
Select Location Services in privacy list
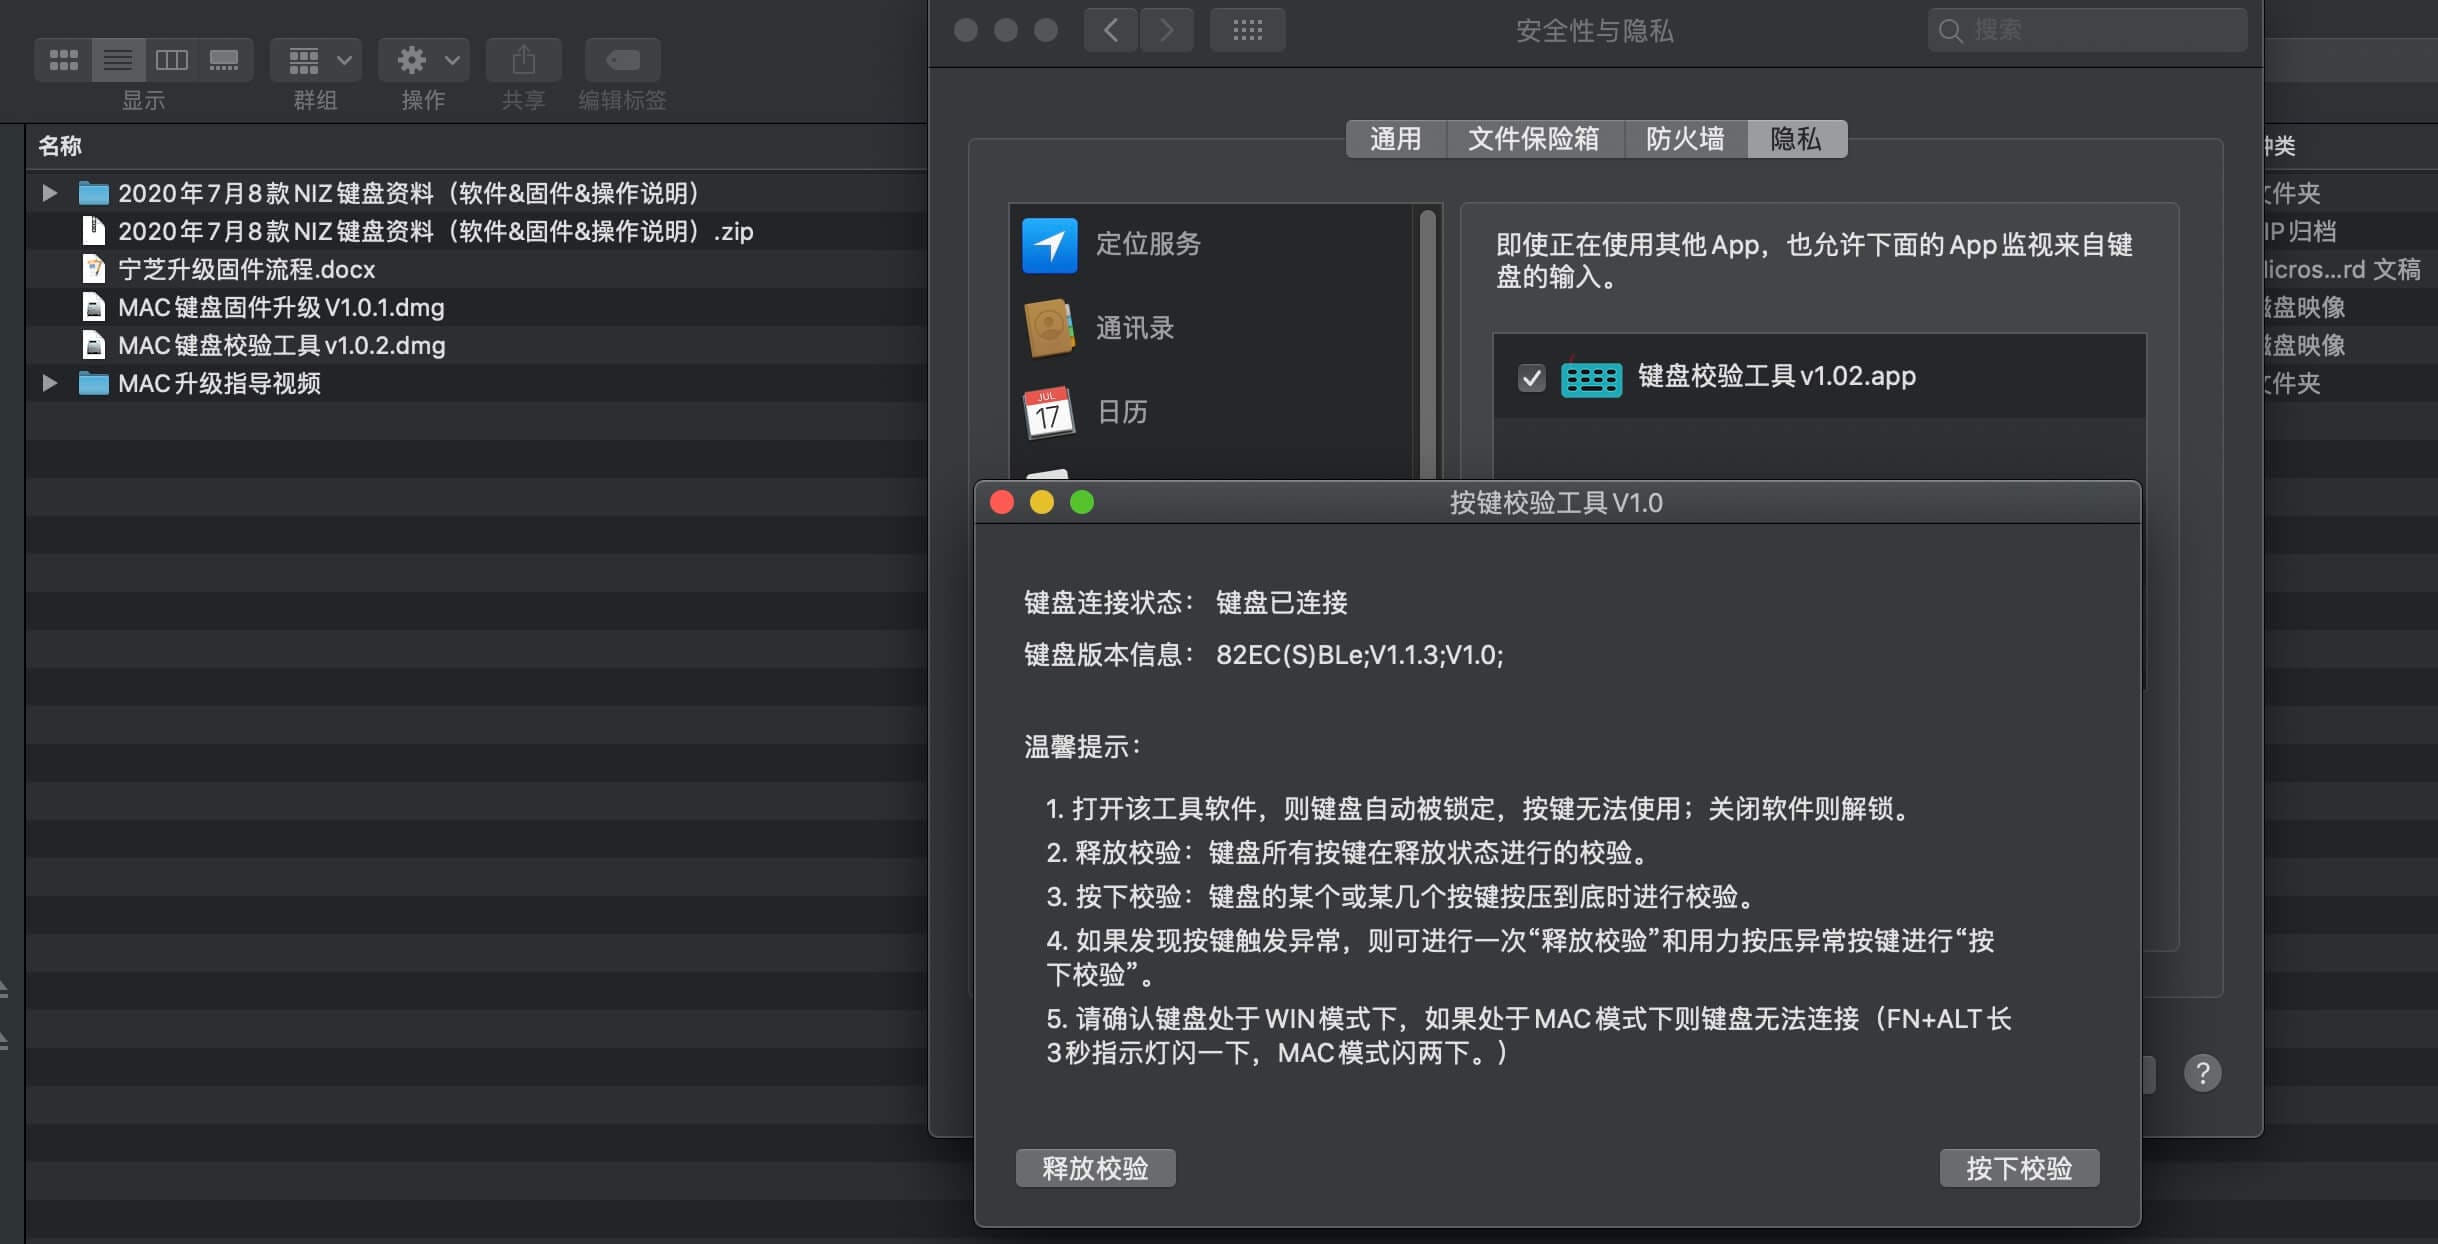click(1148, 244)
